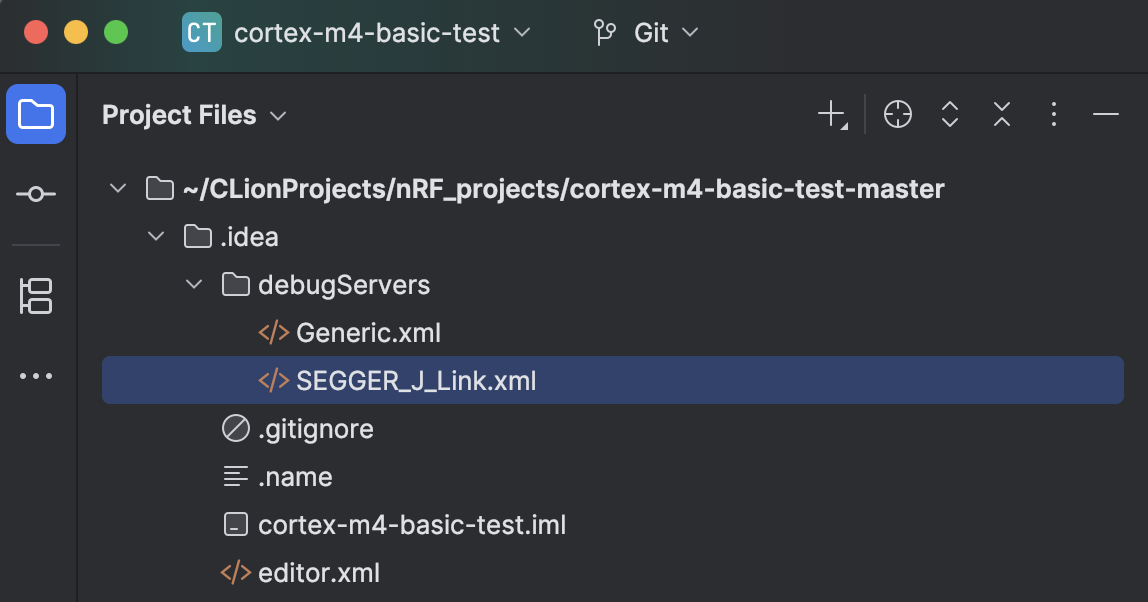Open project panel options via kebab menu
The image size is (1148, 602).
click(x=1053, y=114)
